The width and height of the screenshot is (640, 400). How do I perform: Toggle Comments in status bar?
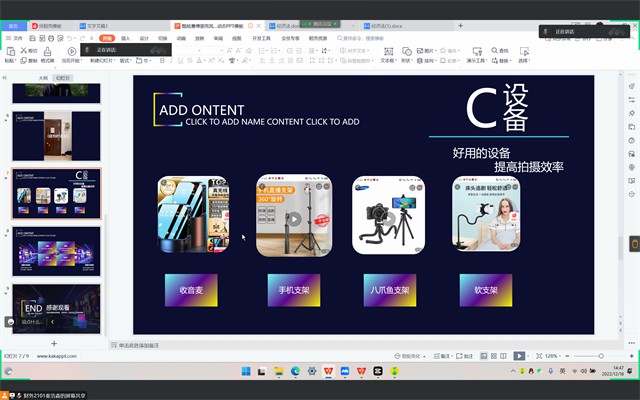tap(464, 356)
